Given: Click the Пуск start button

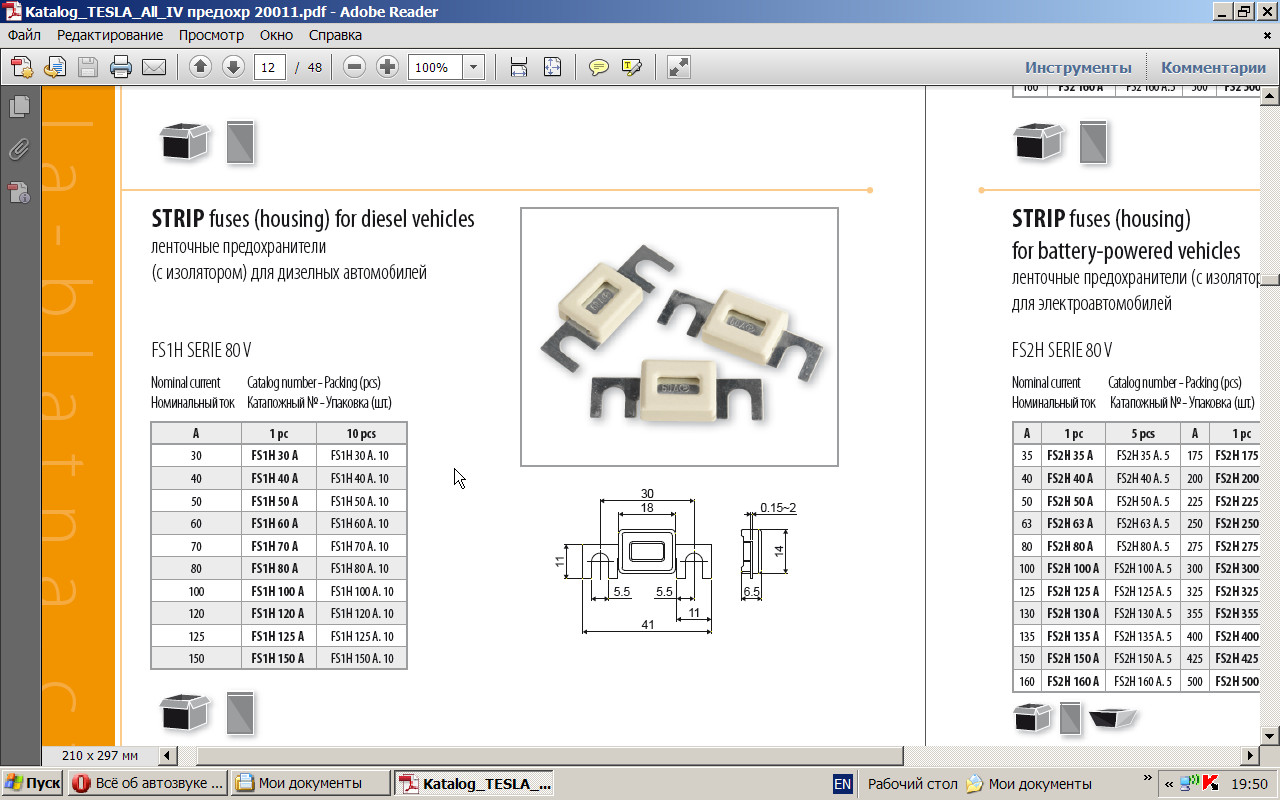Looking at the screenshot, I should 32,783.
